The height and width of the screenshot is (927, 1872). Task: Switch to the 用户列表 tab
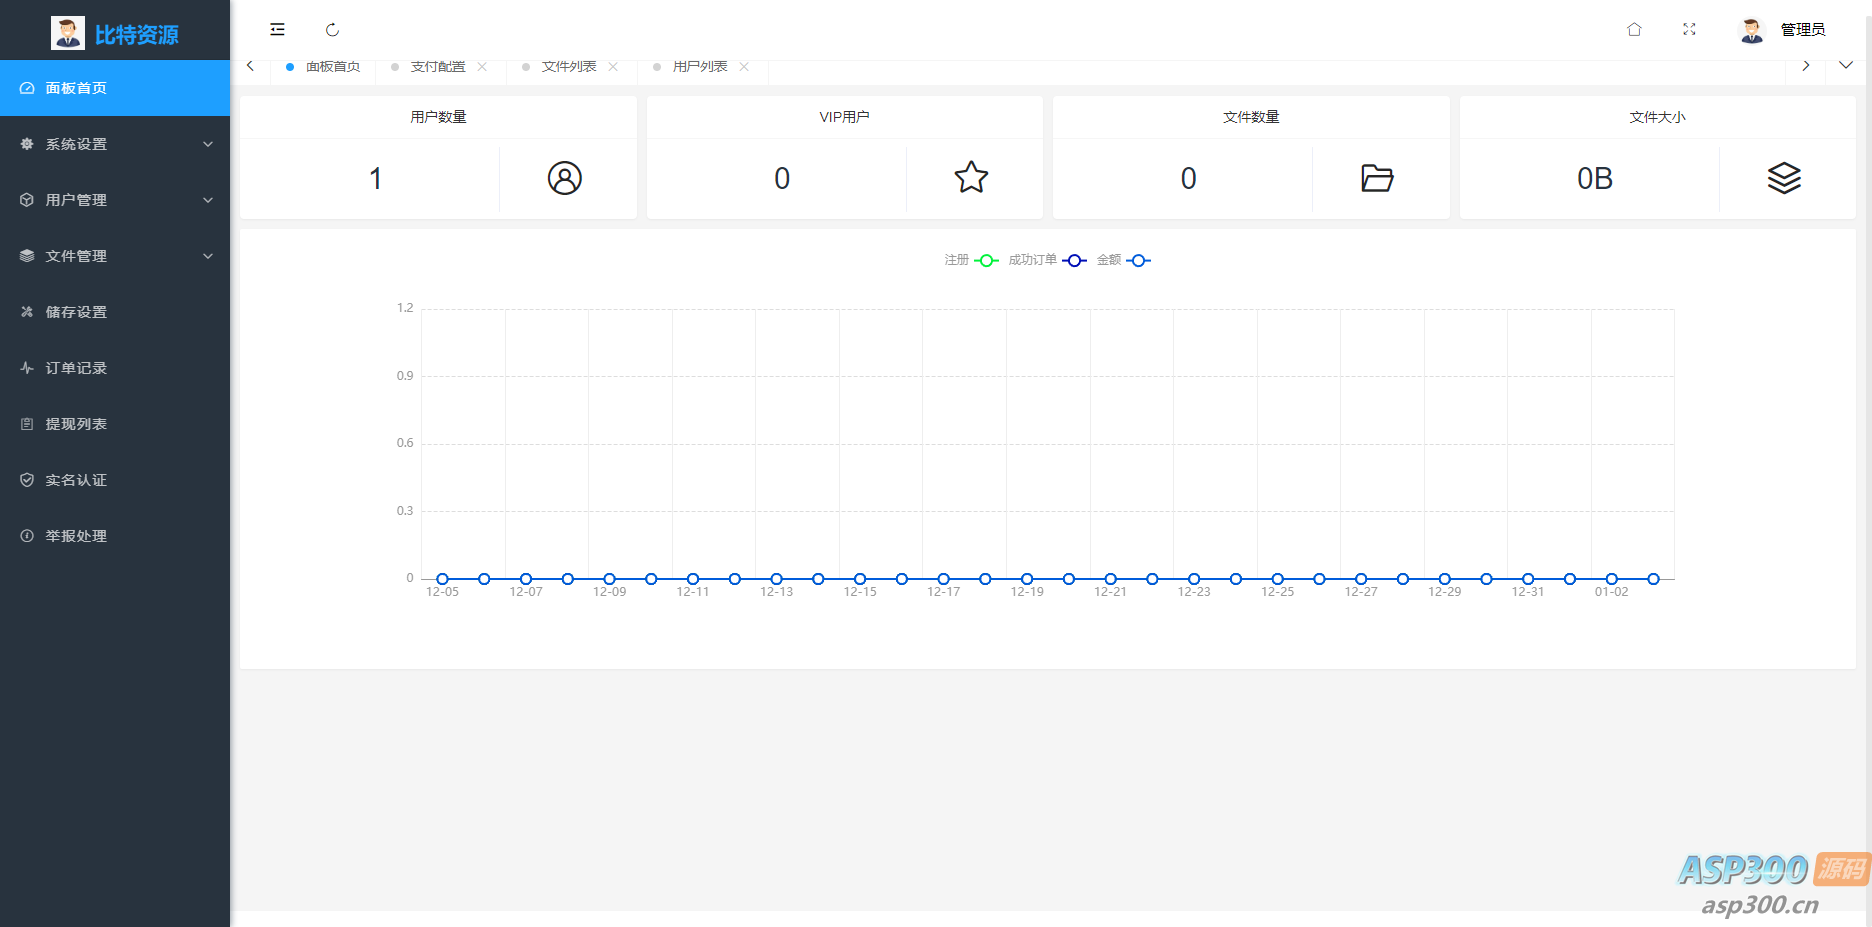click(x=700, y=67)
